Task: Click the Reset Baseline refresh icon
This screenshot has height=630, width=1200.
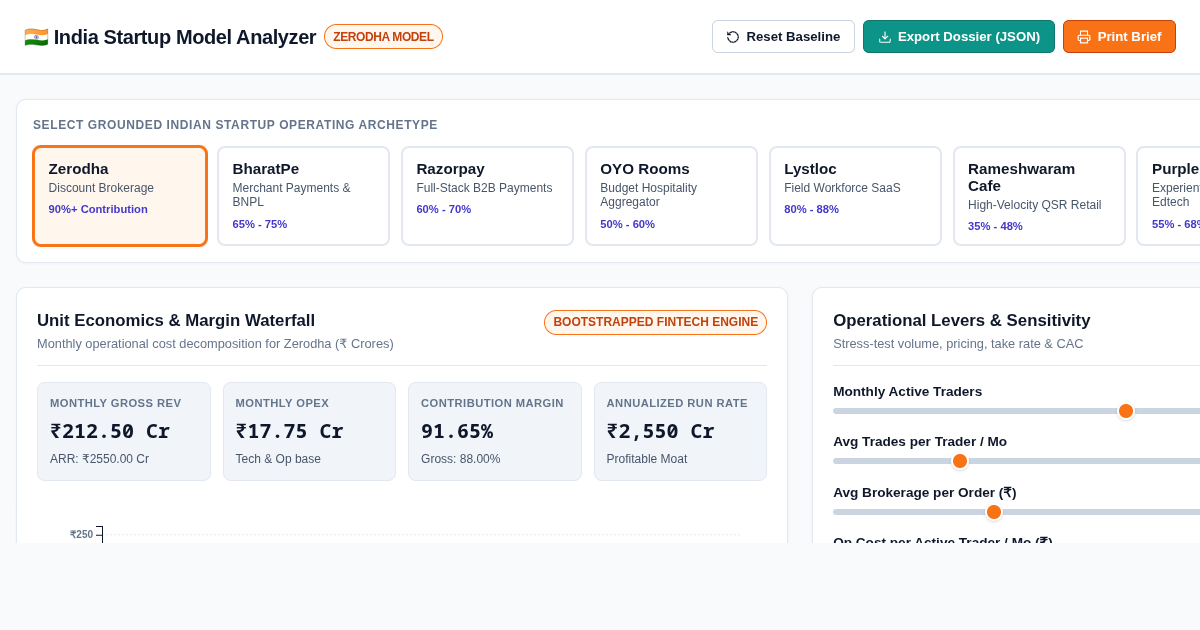Action: (733, 37)
